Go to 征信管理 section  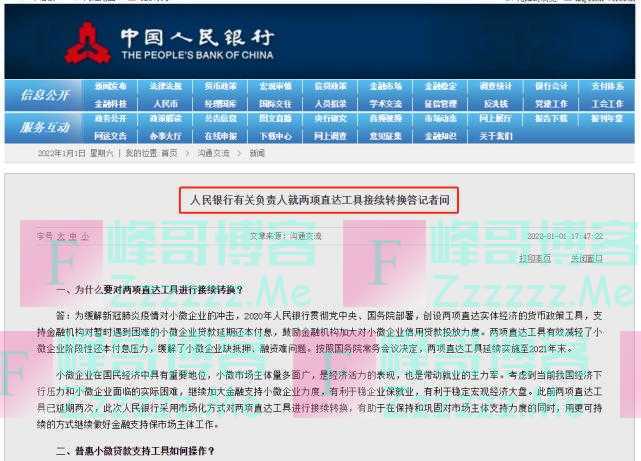click(x=440, y=104)
